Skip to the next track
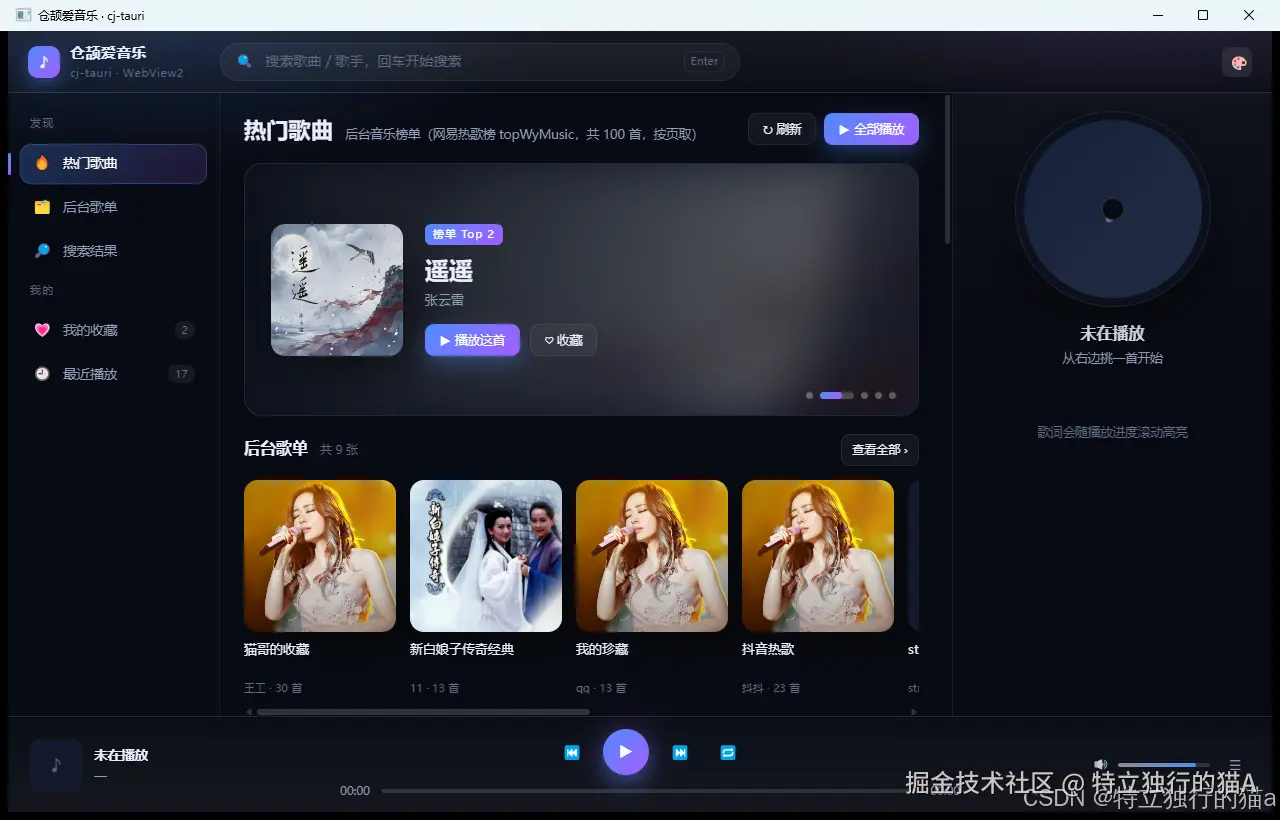 coord(680,752)
